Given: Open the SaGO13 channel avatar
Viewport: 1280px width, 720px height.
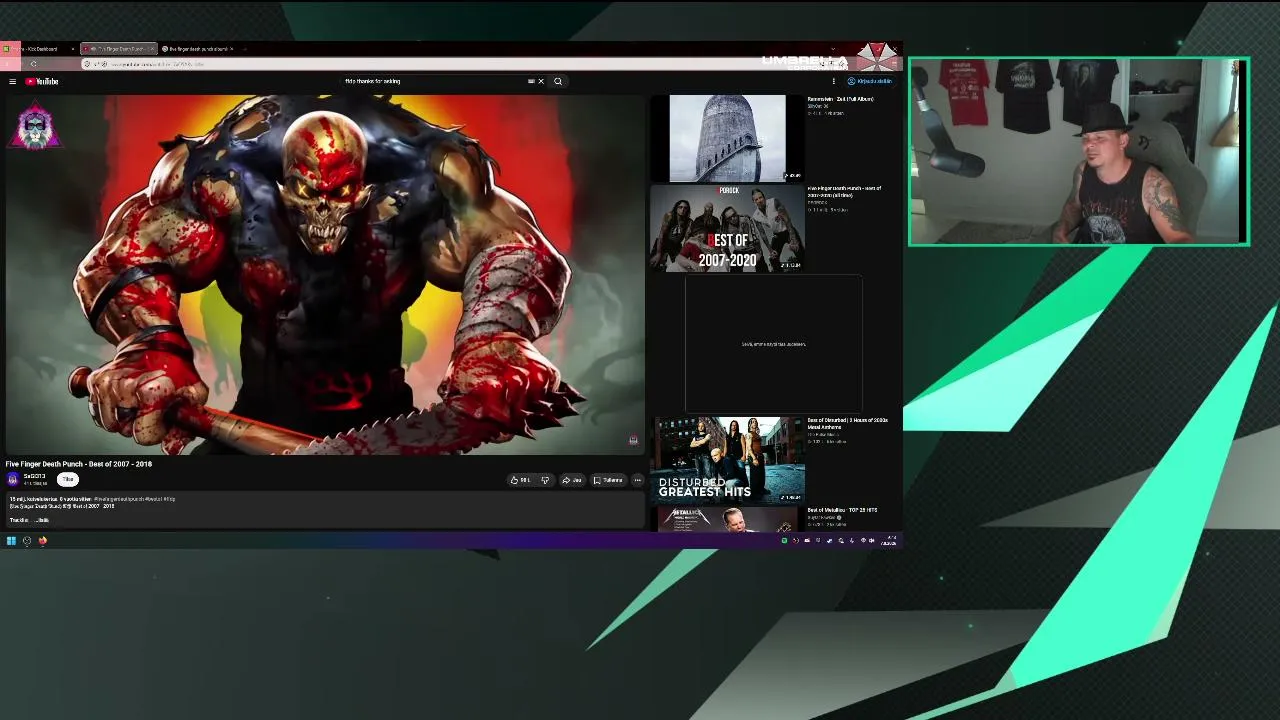Looking at the screenshot, I should 13,480.
